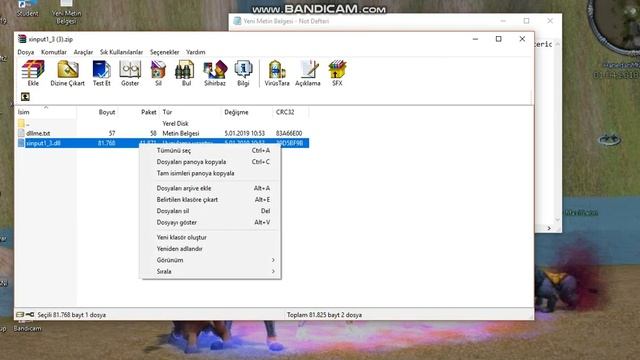Click 'Toplam 81.825 bayt 2 dosya' status

point(324,315)
